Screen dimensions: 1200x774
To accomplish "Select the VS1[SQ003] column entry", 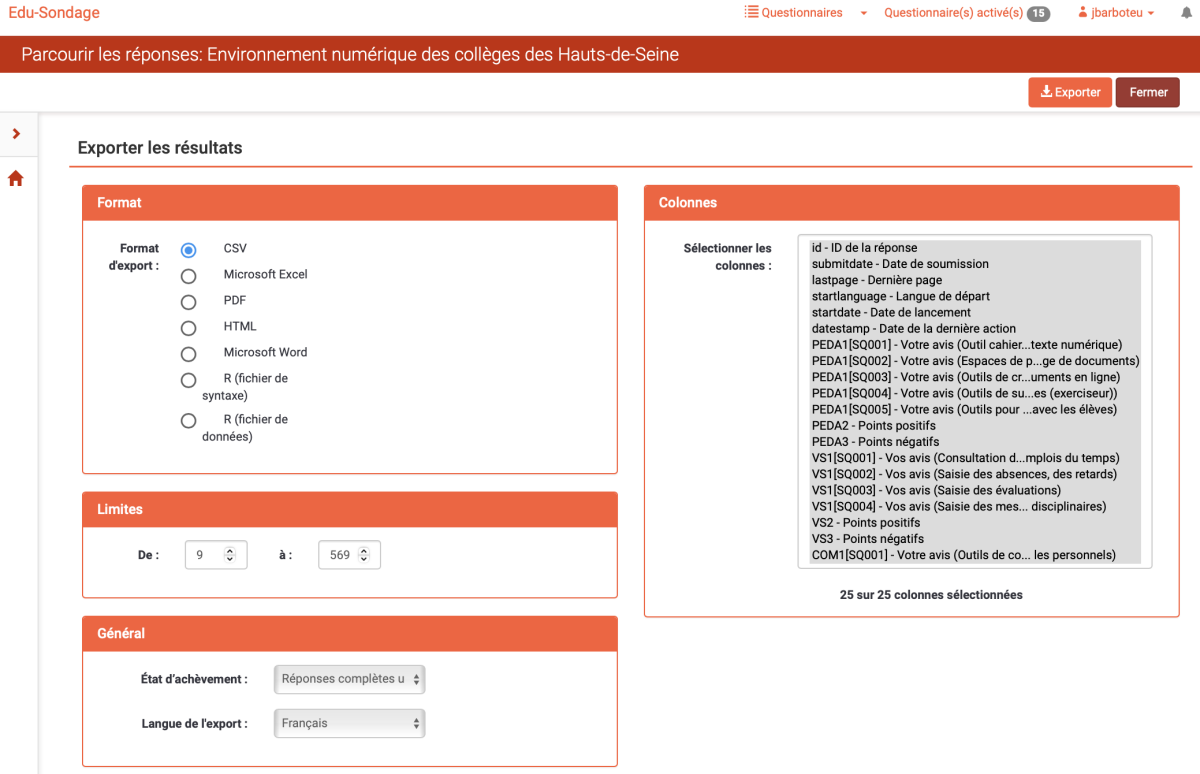I will [975, 490].
